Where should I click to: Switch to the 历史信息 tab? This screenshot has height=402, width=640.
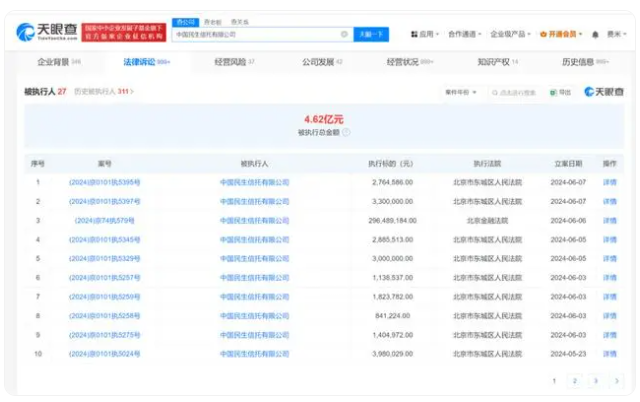(x=585, y=62)
